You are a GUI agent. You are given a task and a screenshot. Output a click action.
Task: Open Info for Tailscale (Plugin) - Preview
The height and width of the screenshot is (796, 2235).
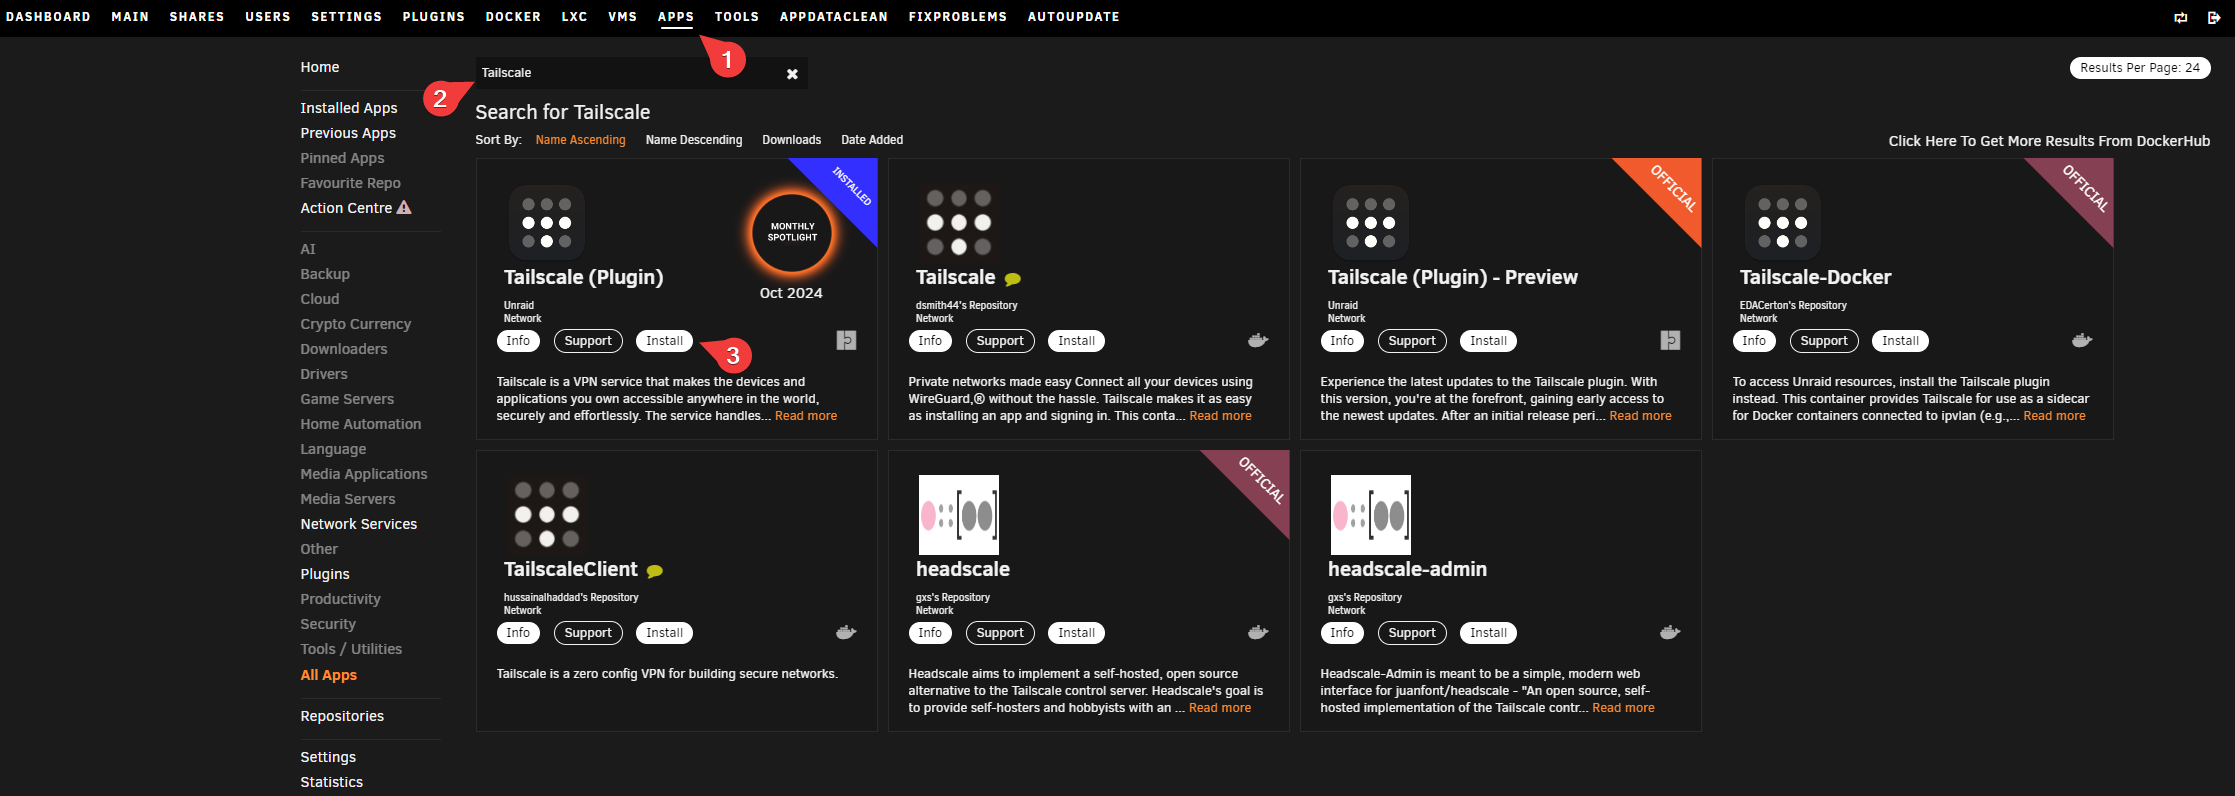tap(1342, 341)
